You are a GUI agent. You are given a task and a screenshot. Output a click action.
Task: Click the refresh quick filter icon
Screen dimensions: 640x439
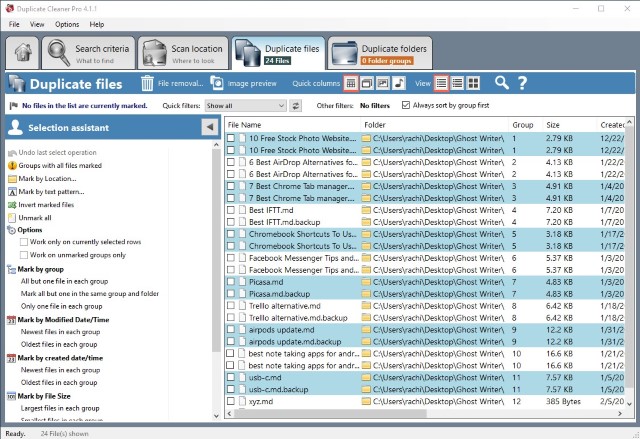click(296, 106)
